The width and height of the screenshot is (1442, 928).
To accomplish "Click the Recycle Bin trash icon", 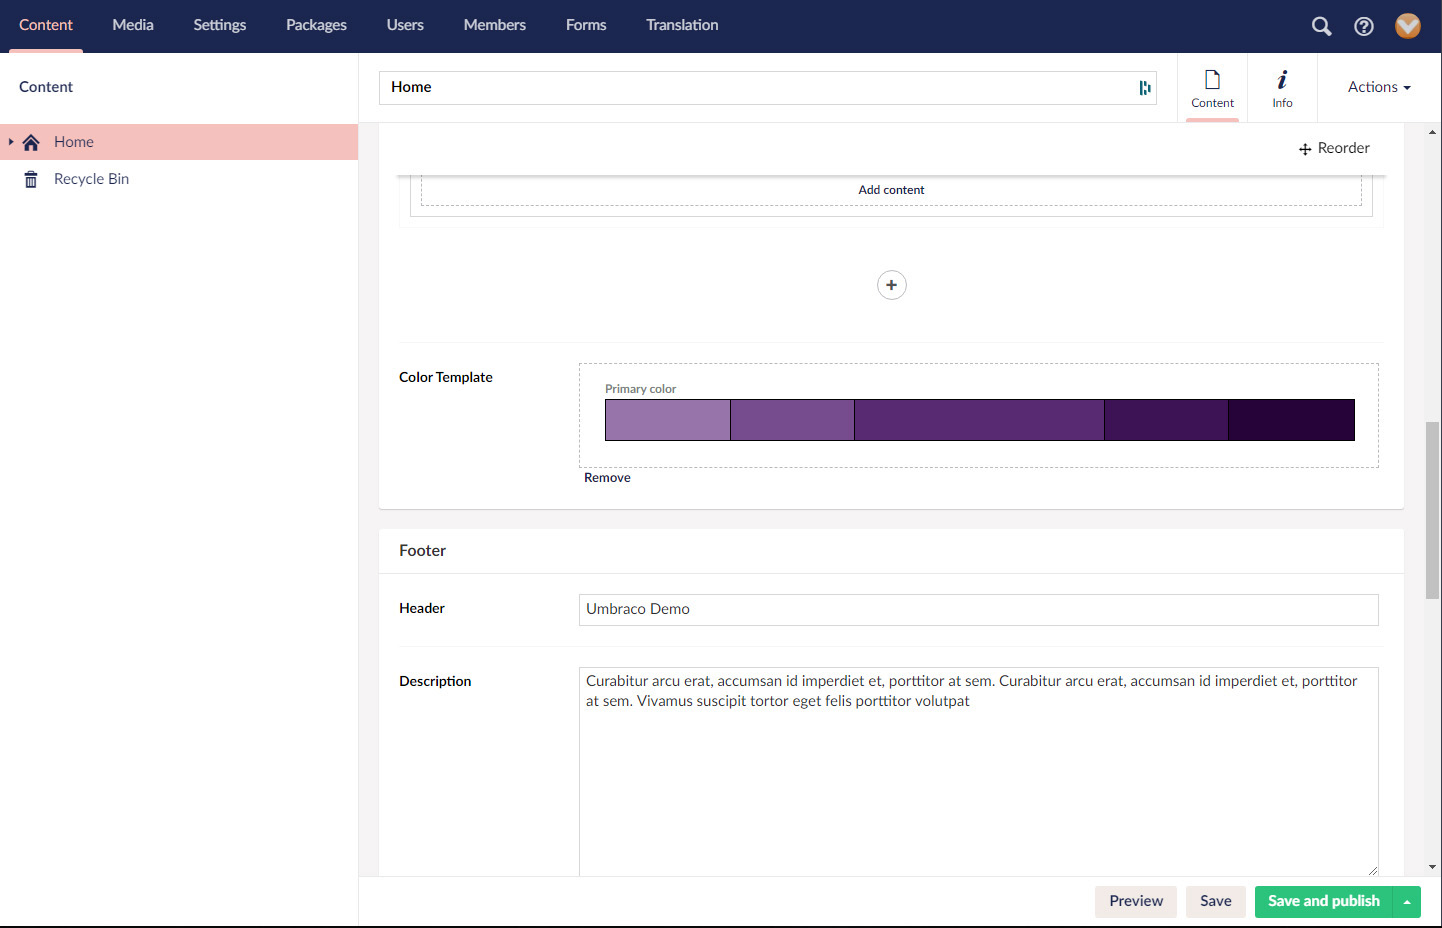I will [31, 179].
